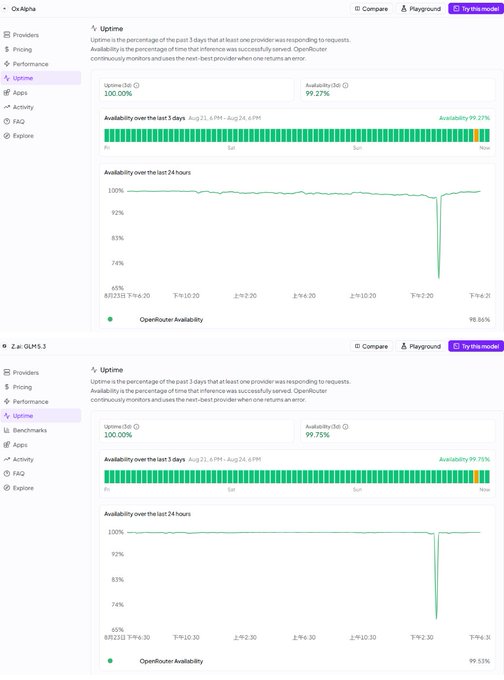504x680 pixels.
Task: Open Apps in the Ox Alpha sidebar
Action: pyautogui.click(x=16, y=92)
